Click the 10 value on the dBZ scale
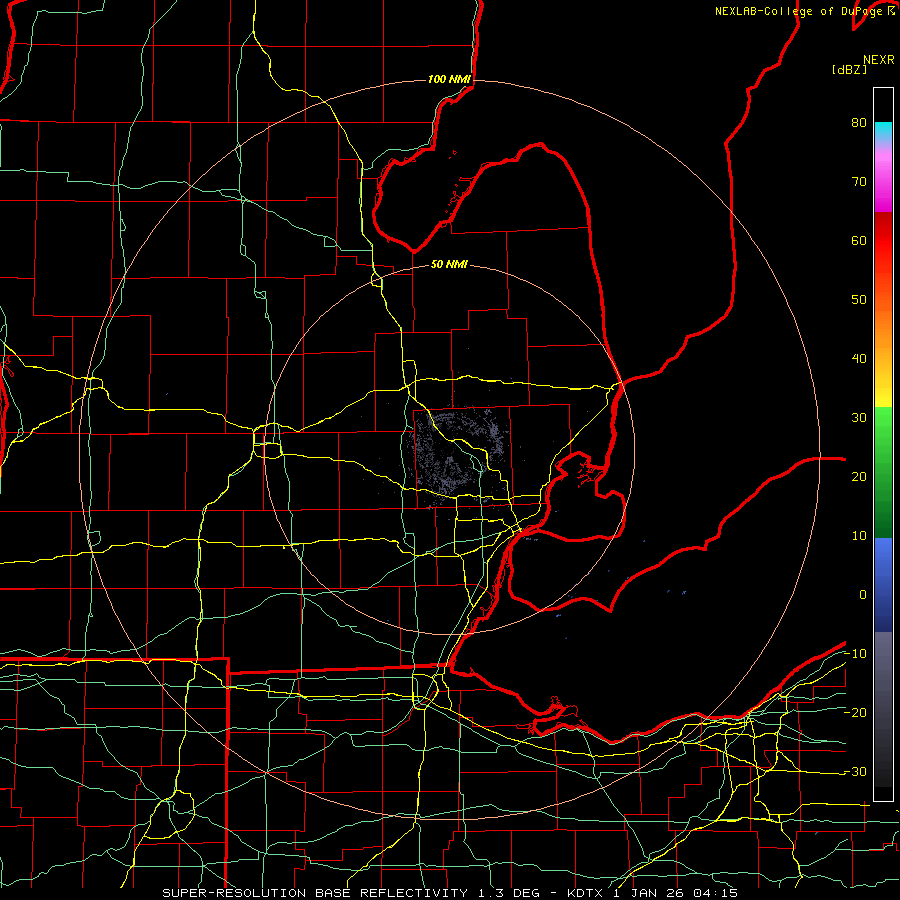Screen dimensions: 900x900 coord(859,536)
